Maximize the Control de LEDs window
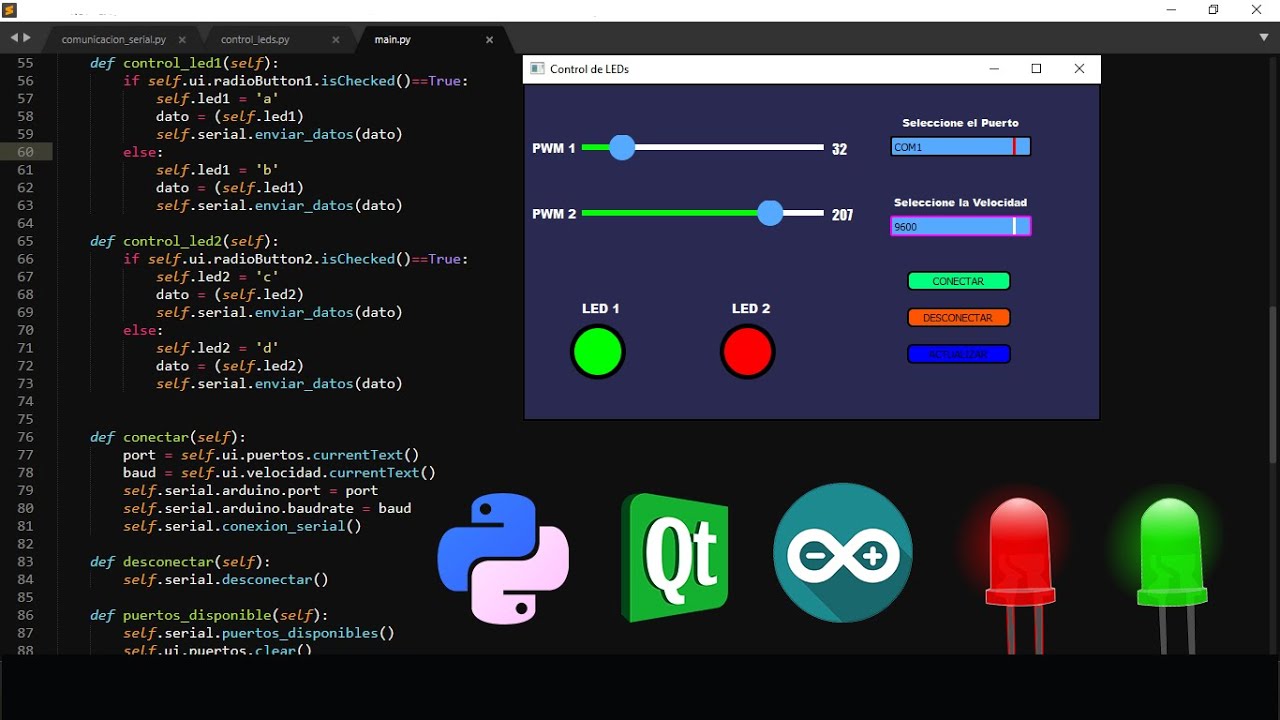Viewport: 1280px width, 720px height. point(1036,69)
